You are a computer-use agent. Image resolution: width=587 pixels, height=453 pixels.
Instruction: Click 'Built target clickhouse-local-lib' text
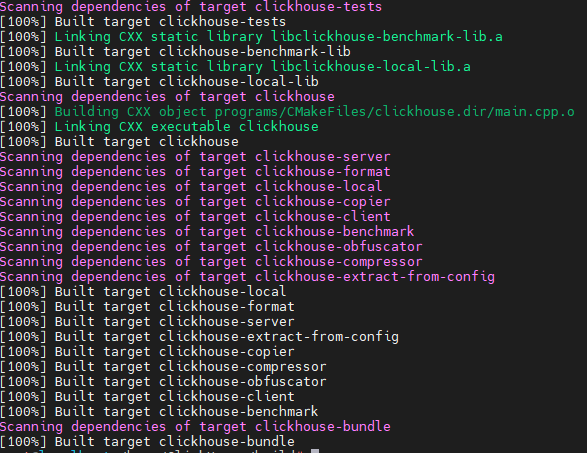tap(187, 82)
